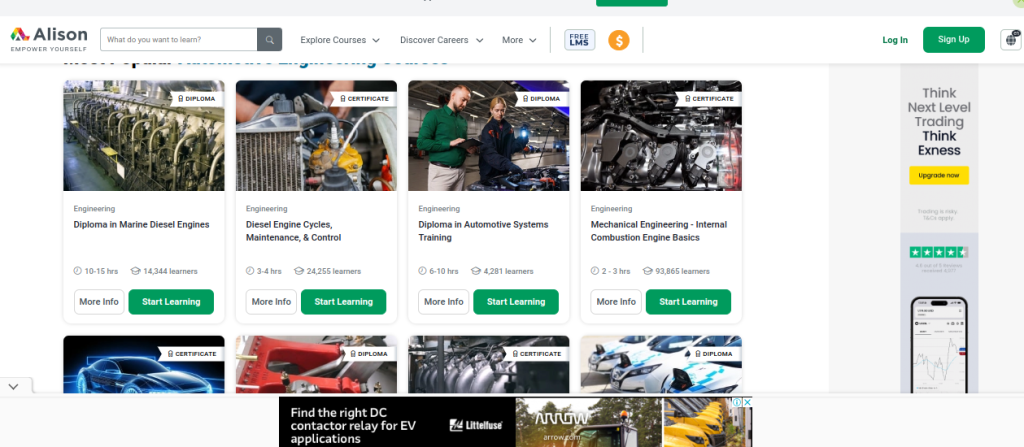Expand the Explore Courses dropdown
The image size is (1024, 447).
click(x=340, y=40)
